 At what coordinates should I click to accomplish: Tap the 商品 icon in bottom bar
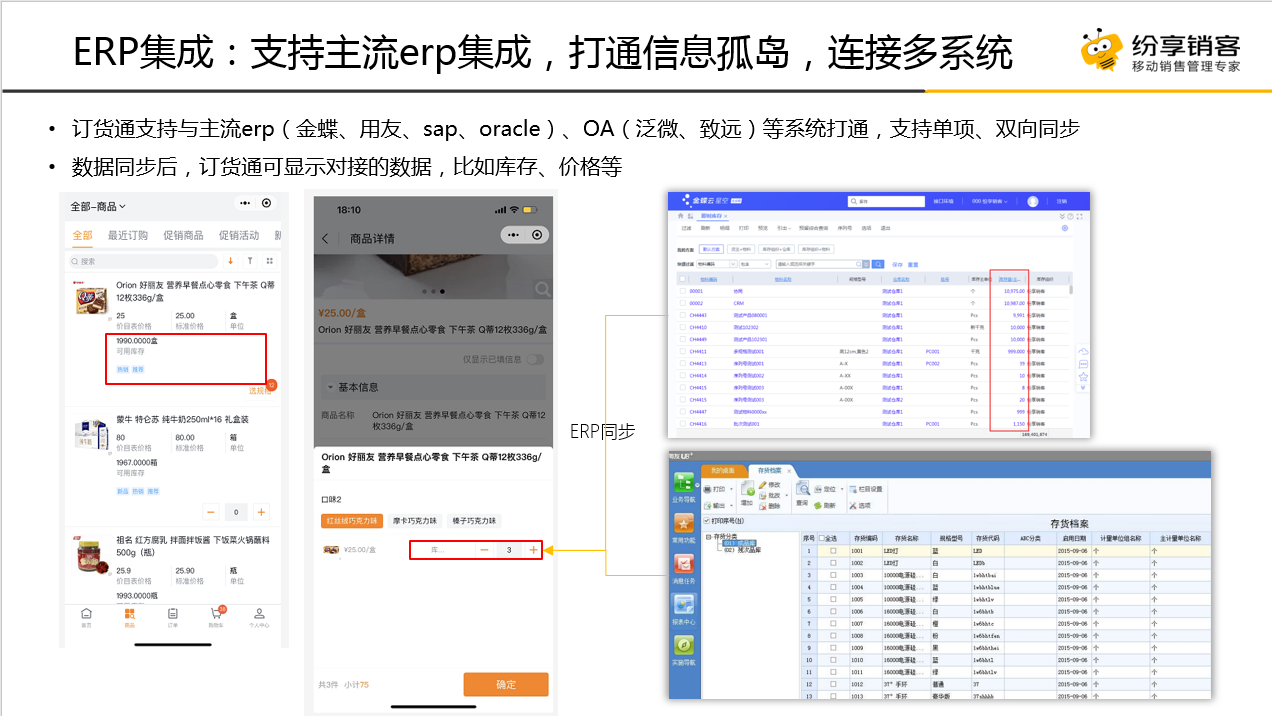129,616
